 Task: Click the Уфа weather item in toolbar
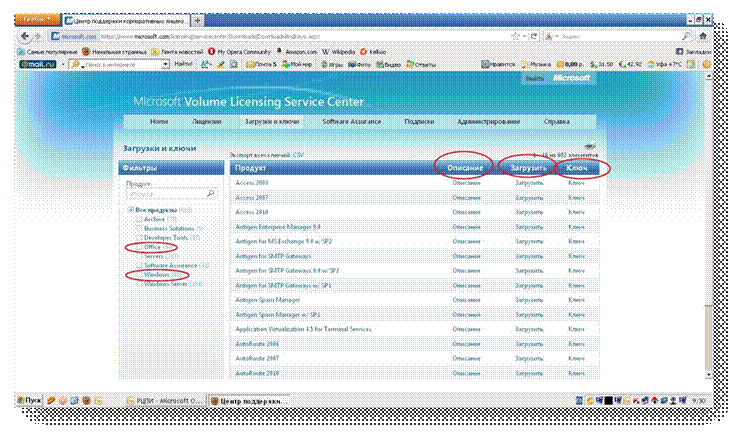point(666,64)
